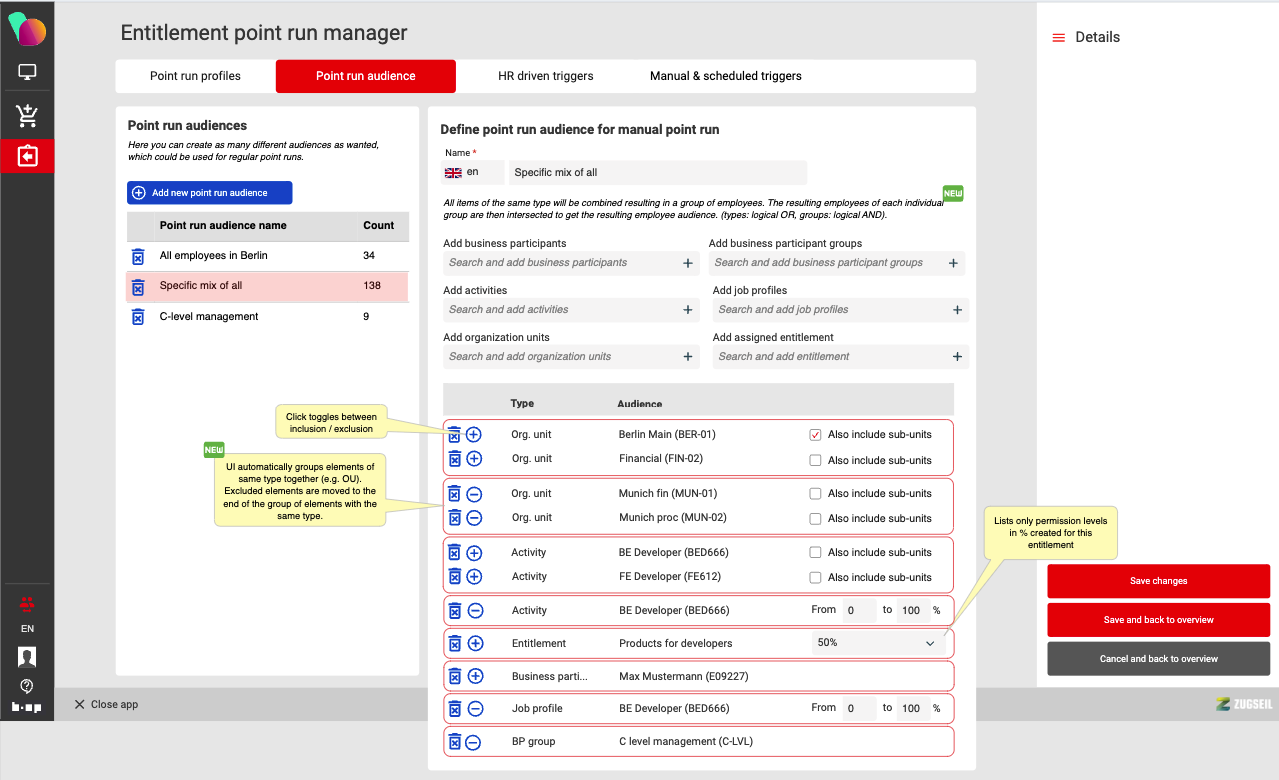Remove the Berlin Main org unit row
Image resolution: width=1279 pixels, height=780 pixels.
click(x=454, y=435)
